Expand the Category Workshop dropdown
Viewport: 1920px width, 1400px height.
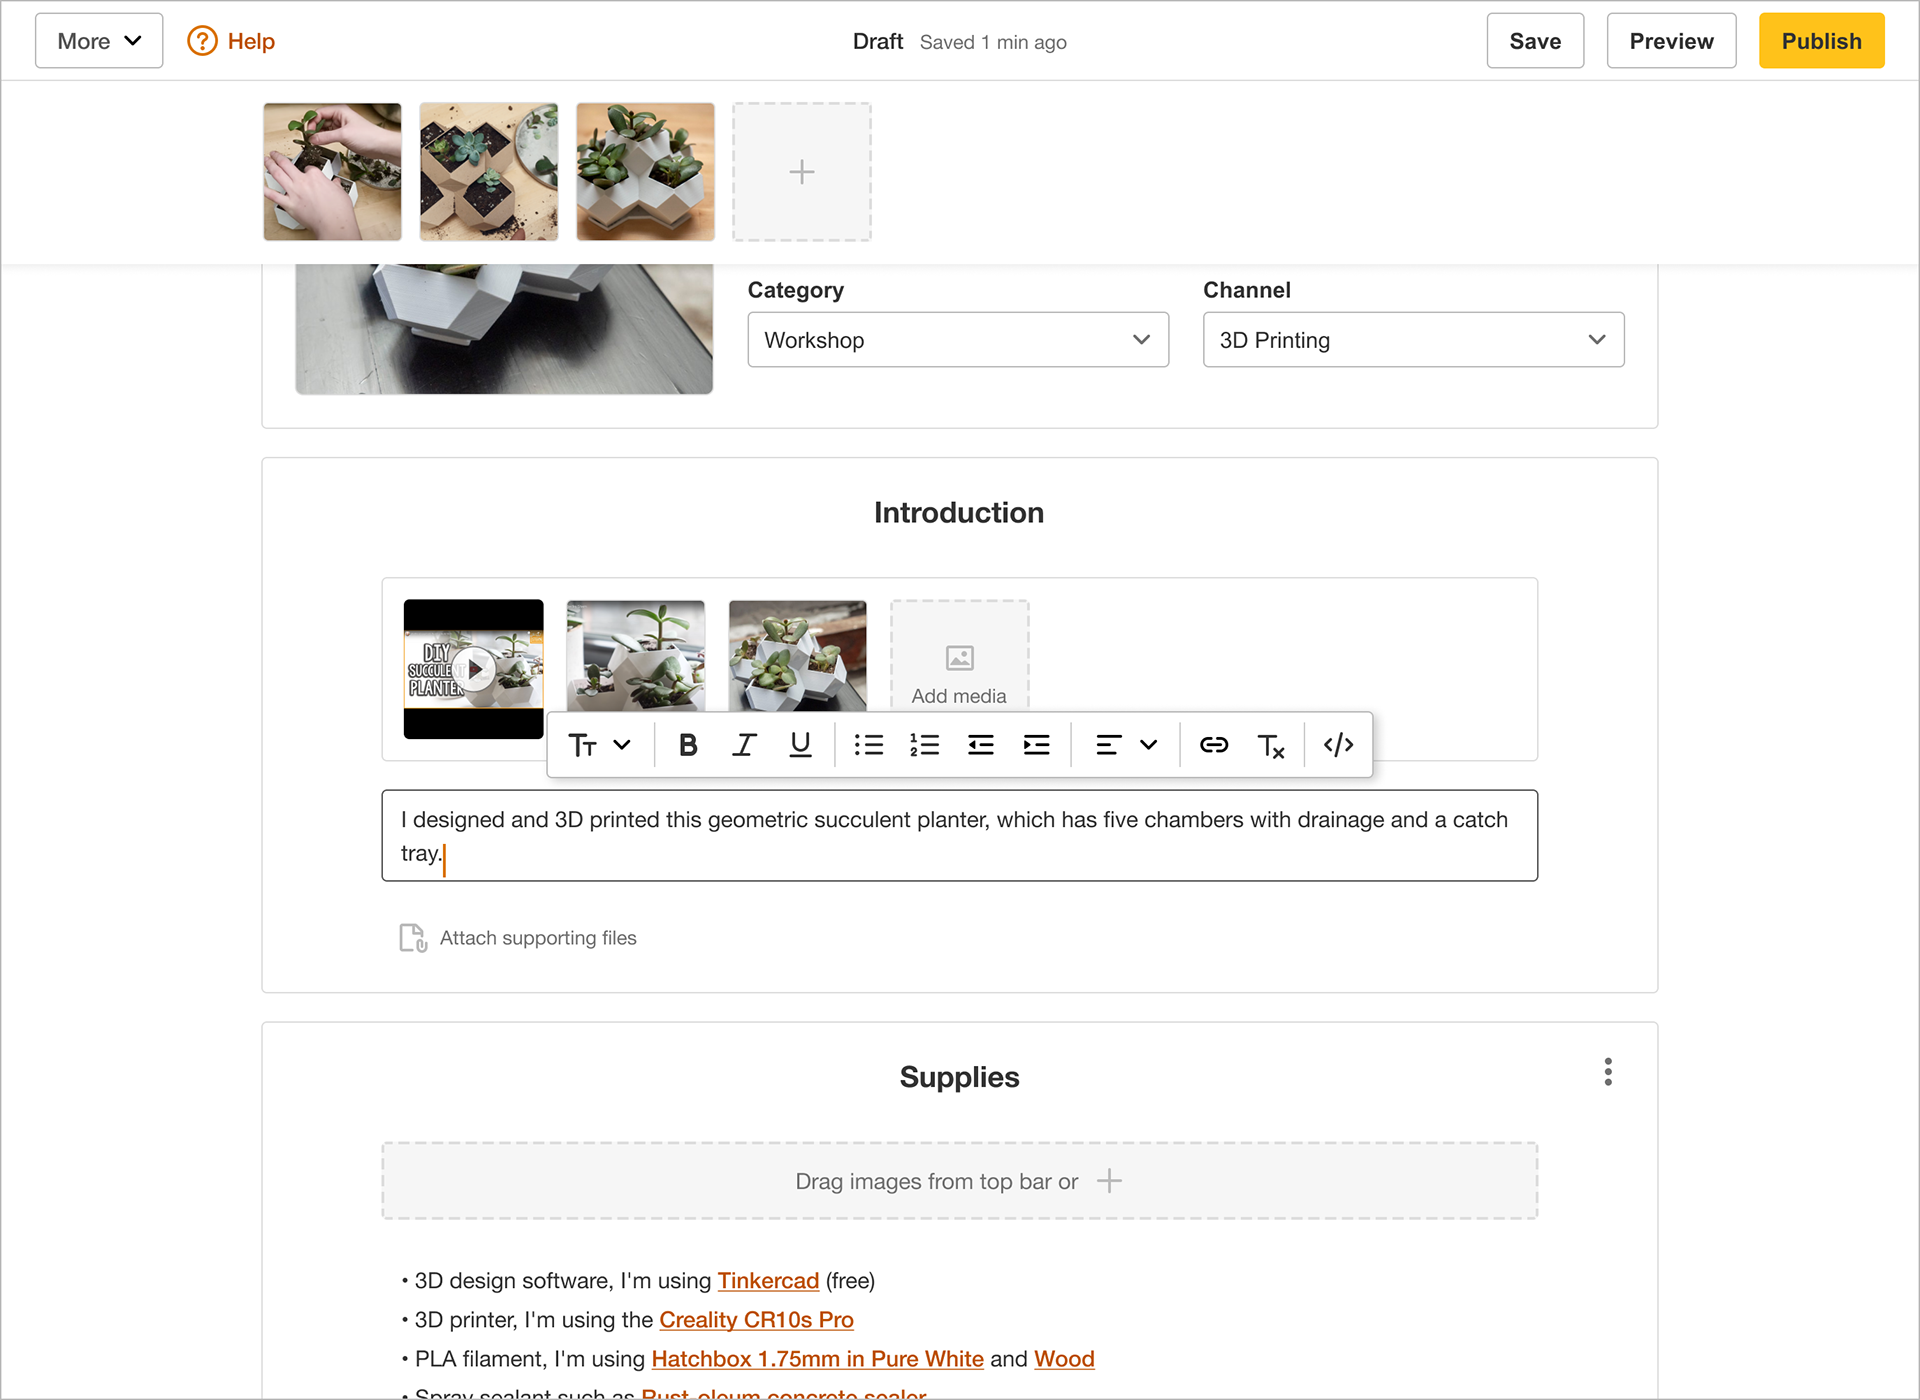(958, 340)
